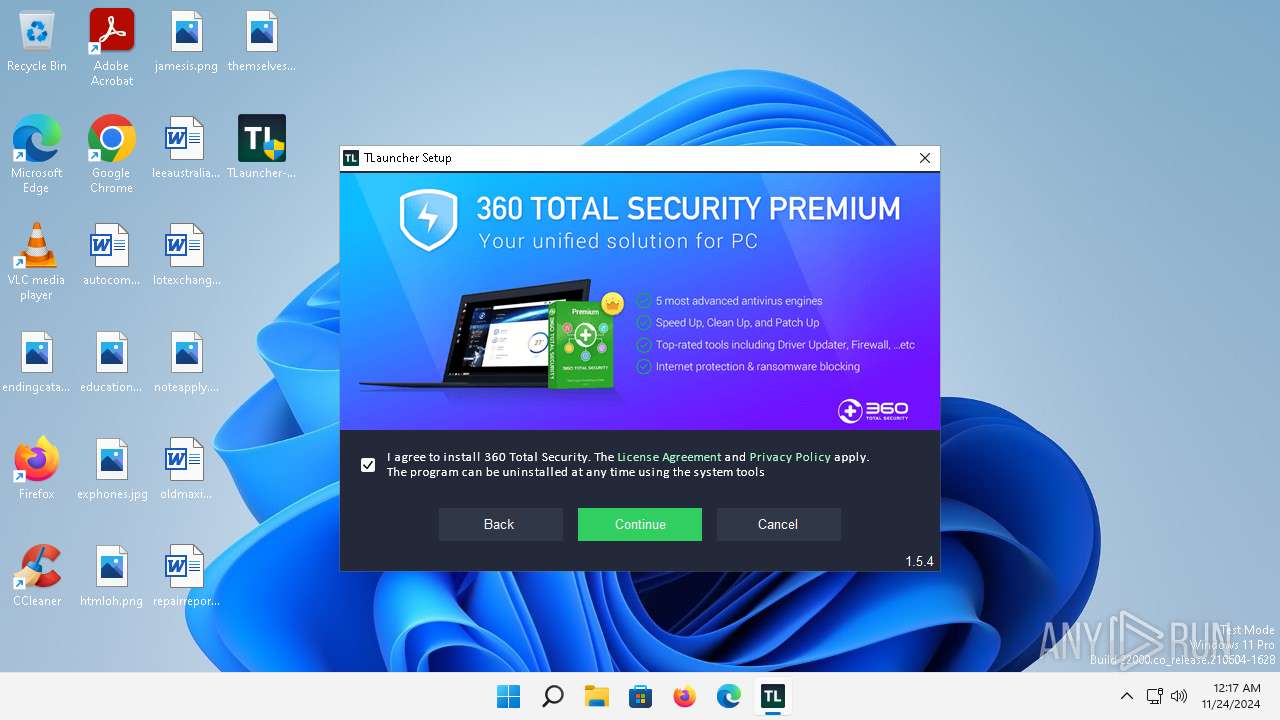Image resolution: width=1280 pixels, height=720 pixels.
Task: Select the repairrepor Word document icon
Action: point(187,576)
